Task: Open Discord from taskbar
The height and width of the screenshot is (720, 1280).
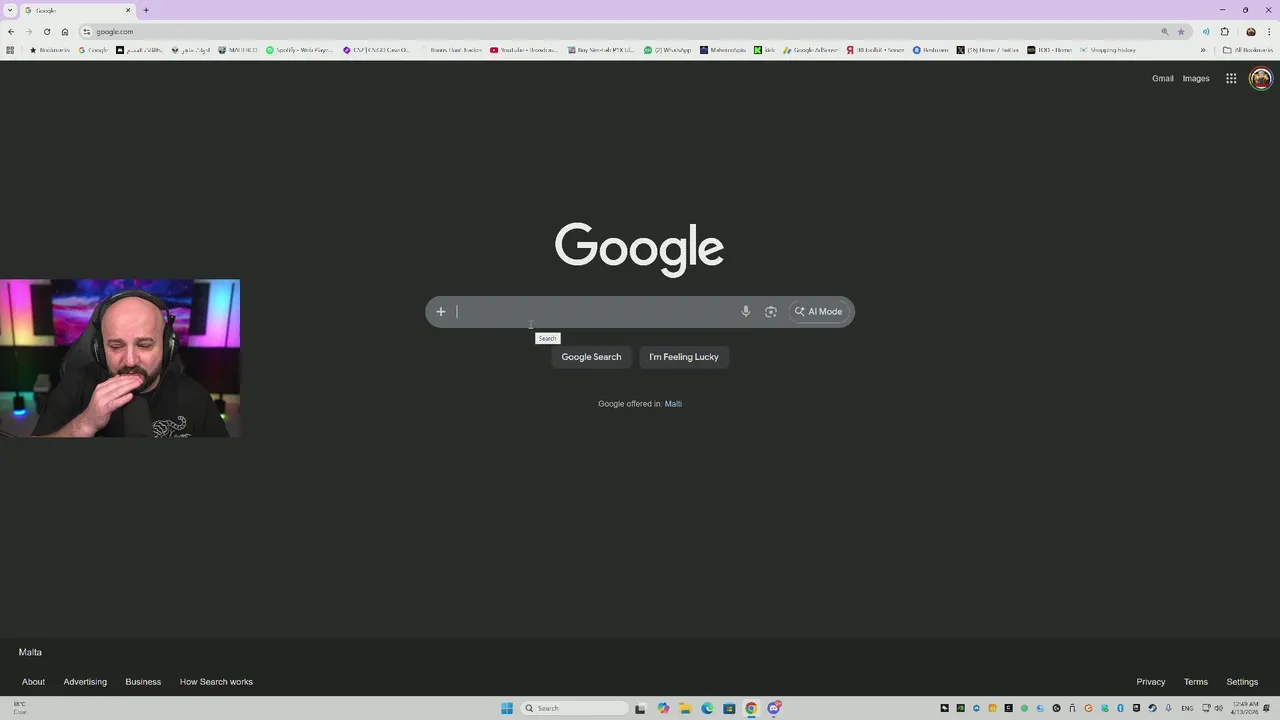Action: coord(773,708)
